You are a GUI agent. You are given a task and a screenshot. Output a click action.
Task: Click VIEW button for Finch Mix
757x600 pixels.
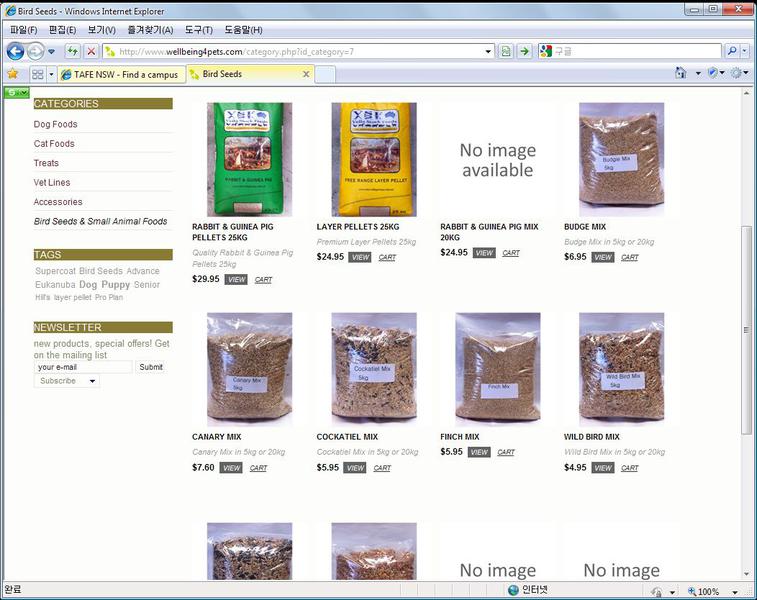pyautogui.click(x=479, y=452)
